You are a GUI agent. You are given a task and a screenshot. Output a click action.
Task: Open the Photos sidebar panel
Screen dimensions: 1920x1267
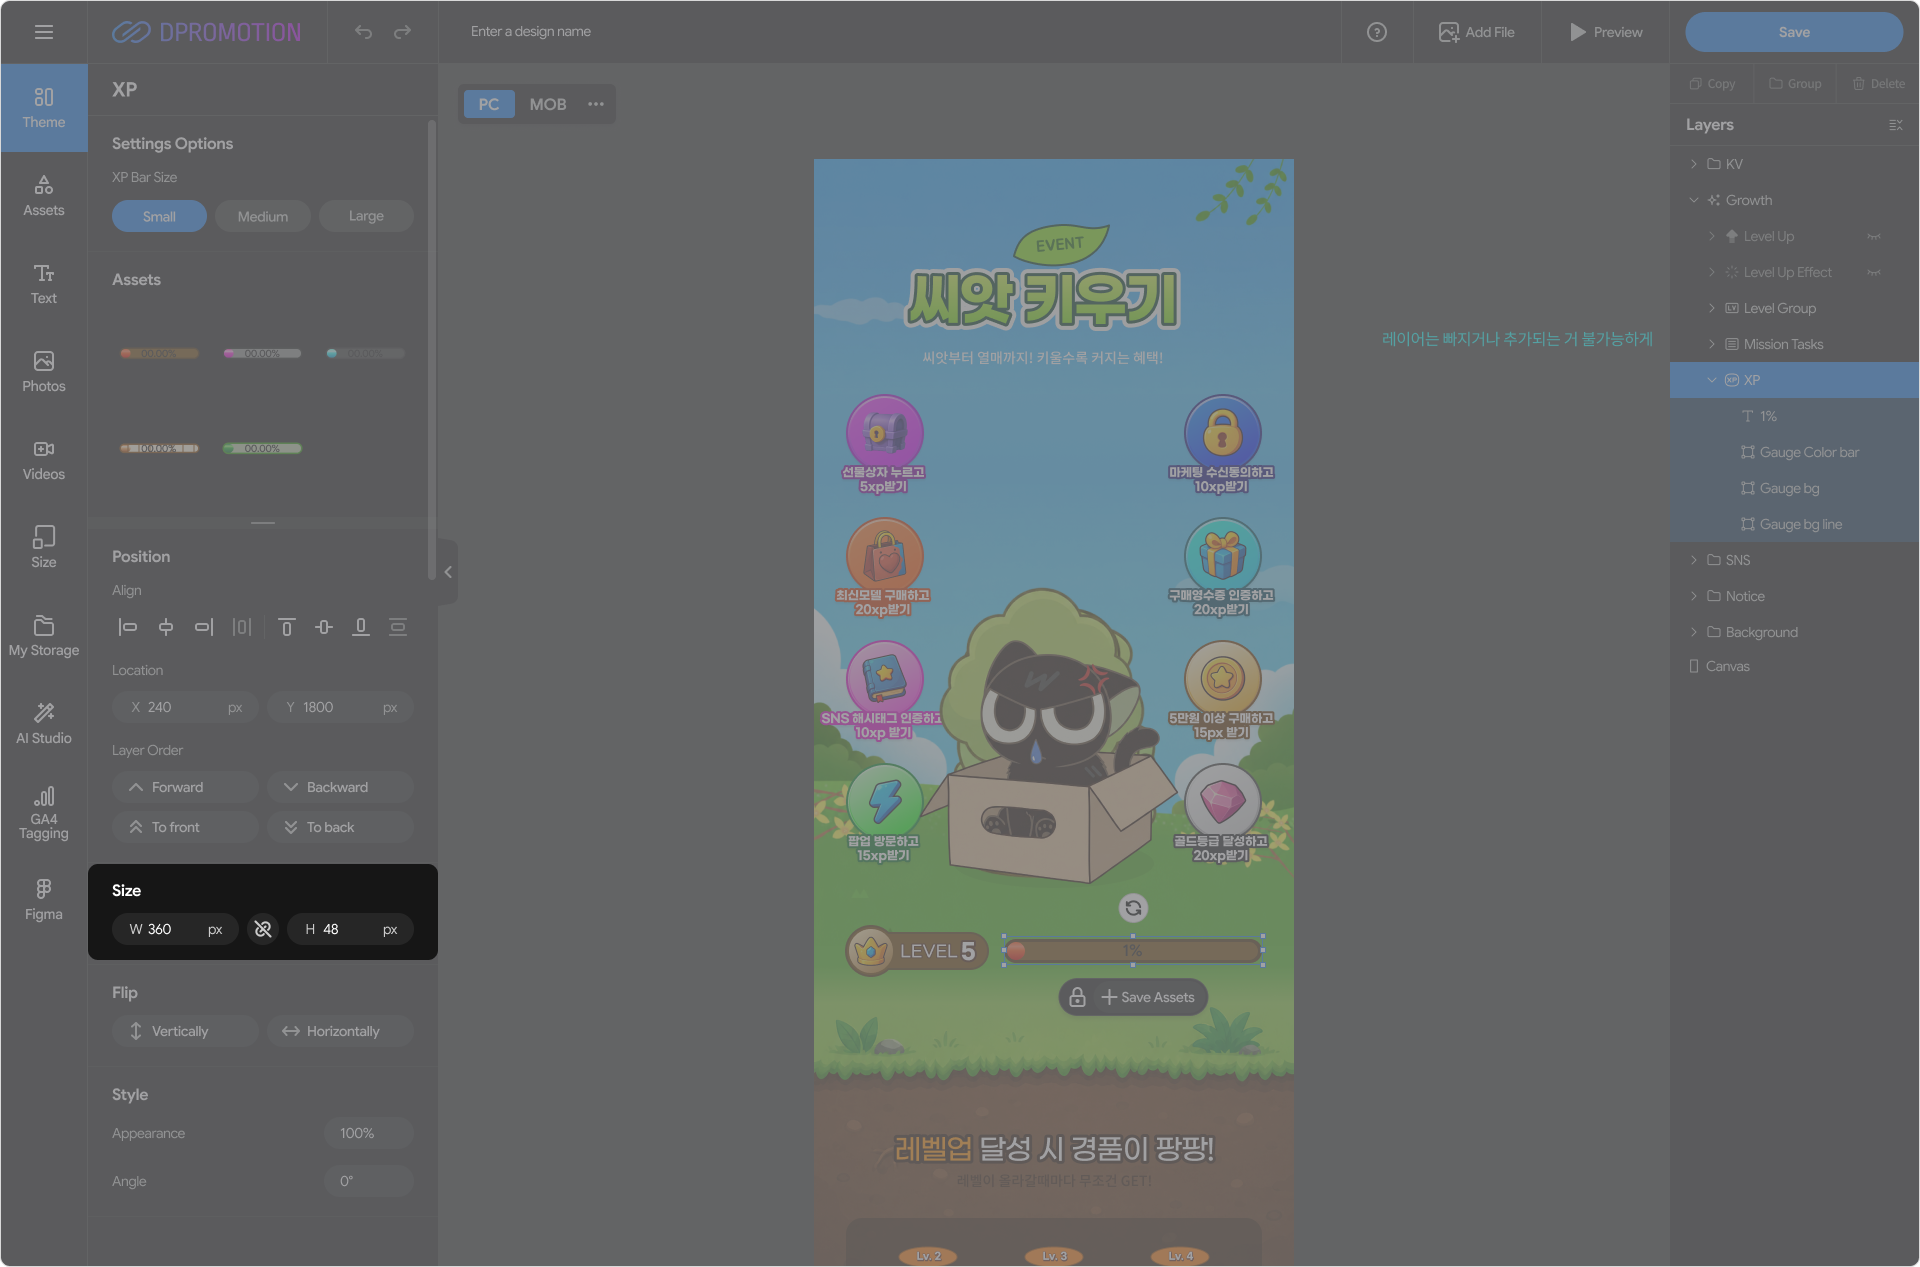point(44,372)
